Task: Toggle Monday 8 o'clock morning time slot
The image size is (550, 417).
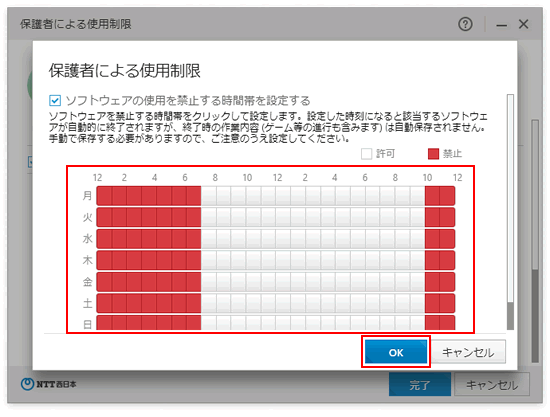Action: (224, 196)
